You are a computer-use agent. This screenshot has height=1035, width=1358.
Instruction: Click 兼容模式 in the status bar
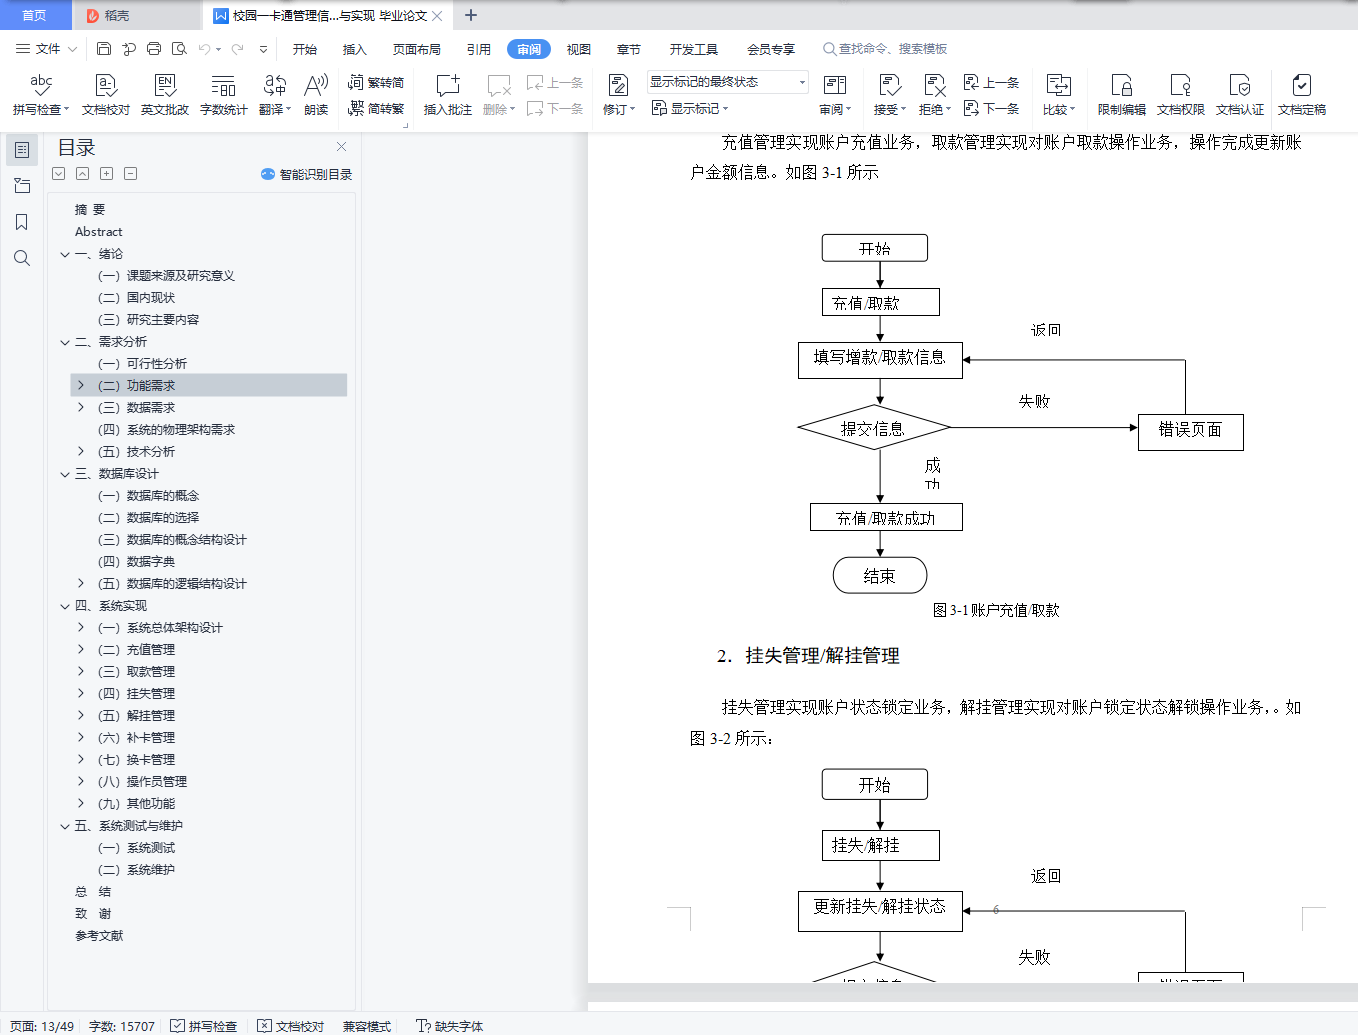point(367,1026)
